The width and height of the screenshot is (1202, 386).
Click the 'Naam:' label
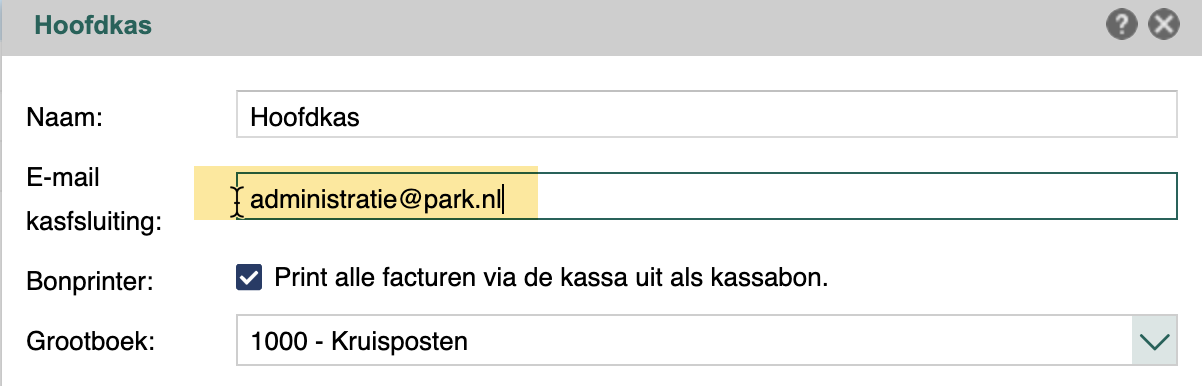(x=66, y=117)
